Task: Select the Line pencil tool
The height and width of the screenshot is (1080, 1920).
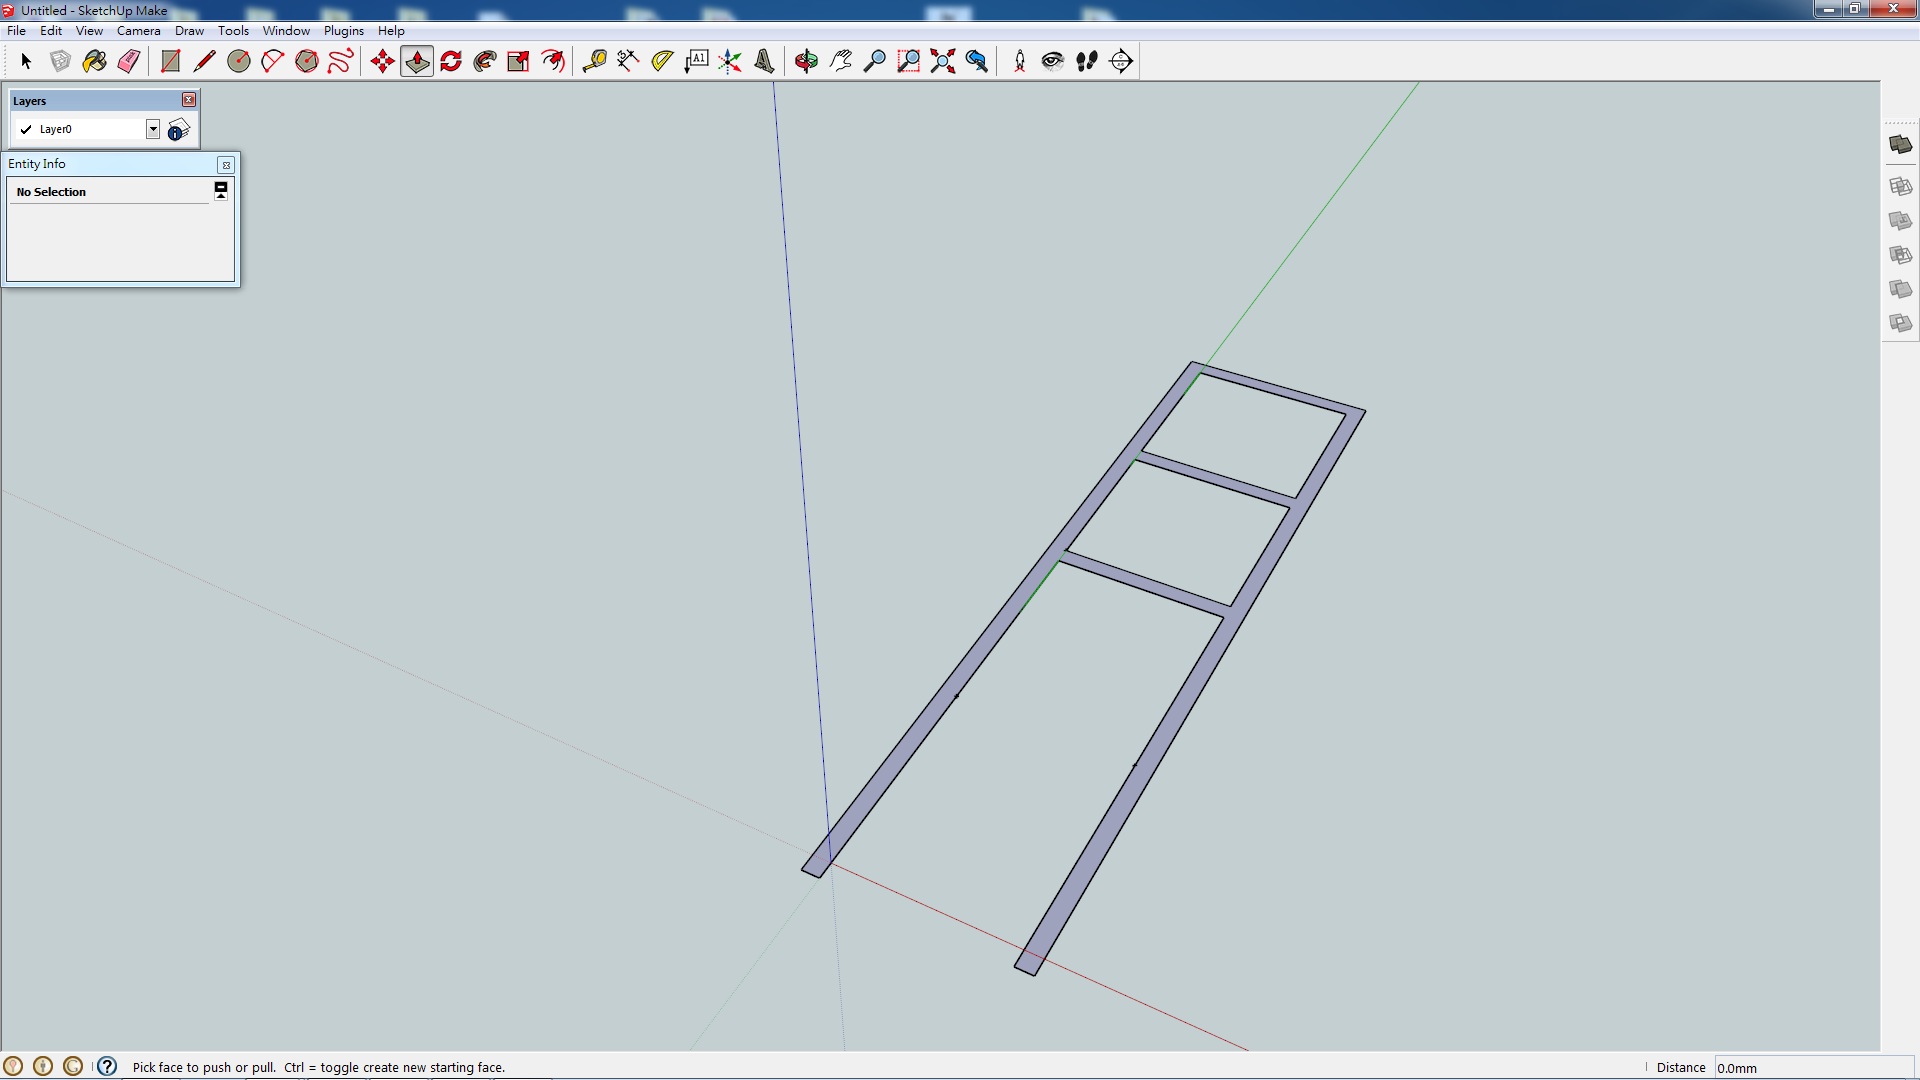Action: [x=204, y=61]
